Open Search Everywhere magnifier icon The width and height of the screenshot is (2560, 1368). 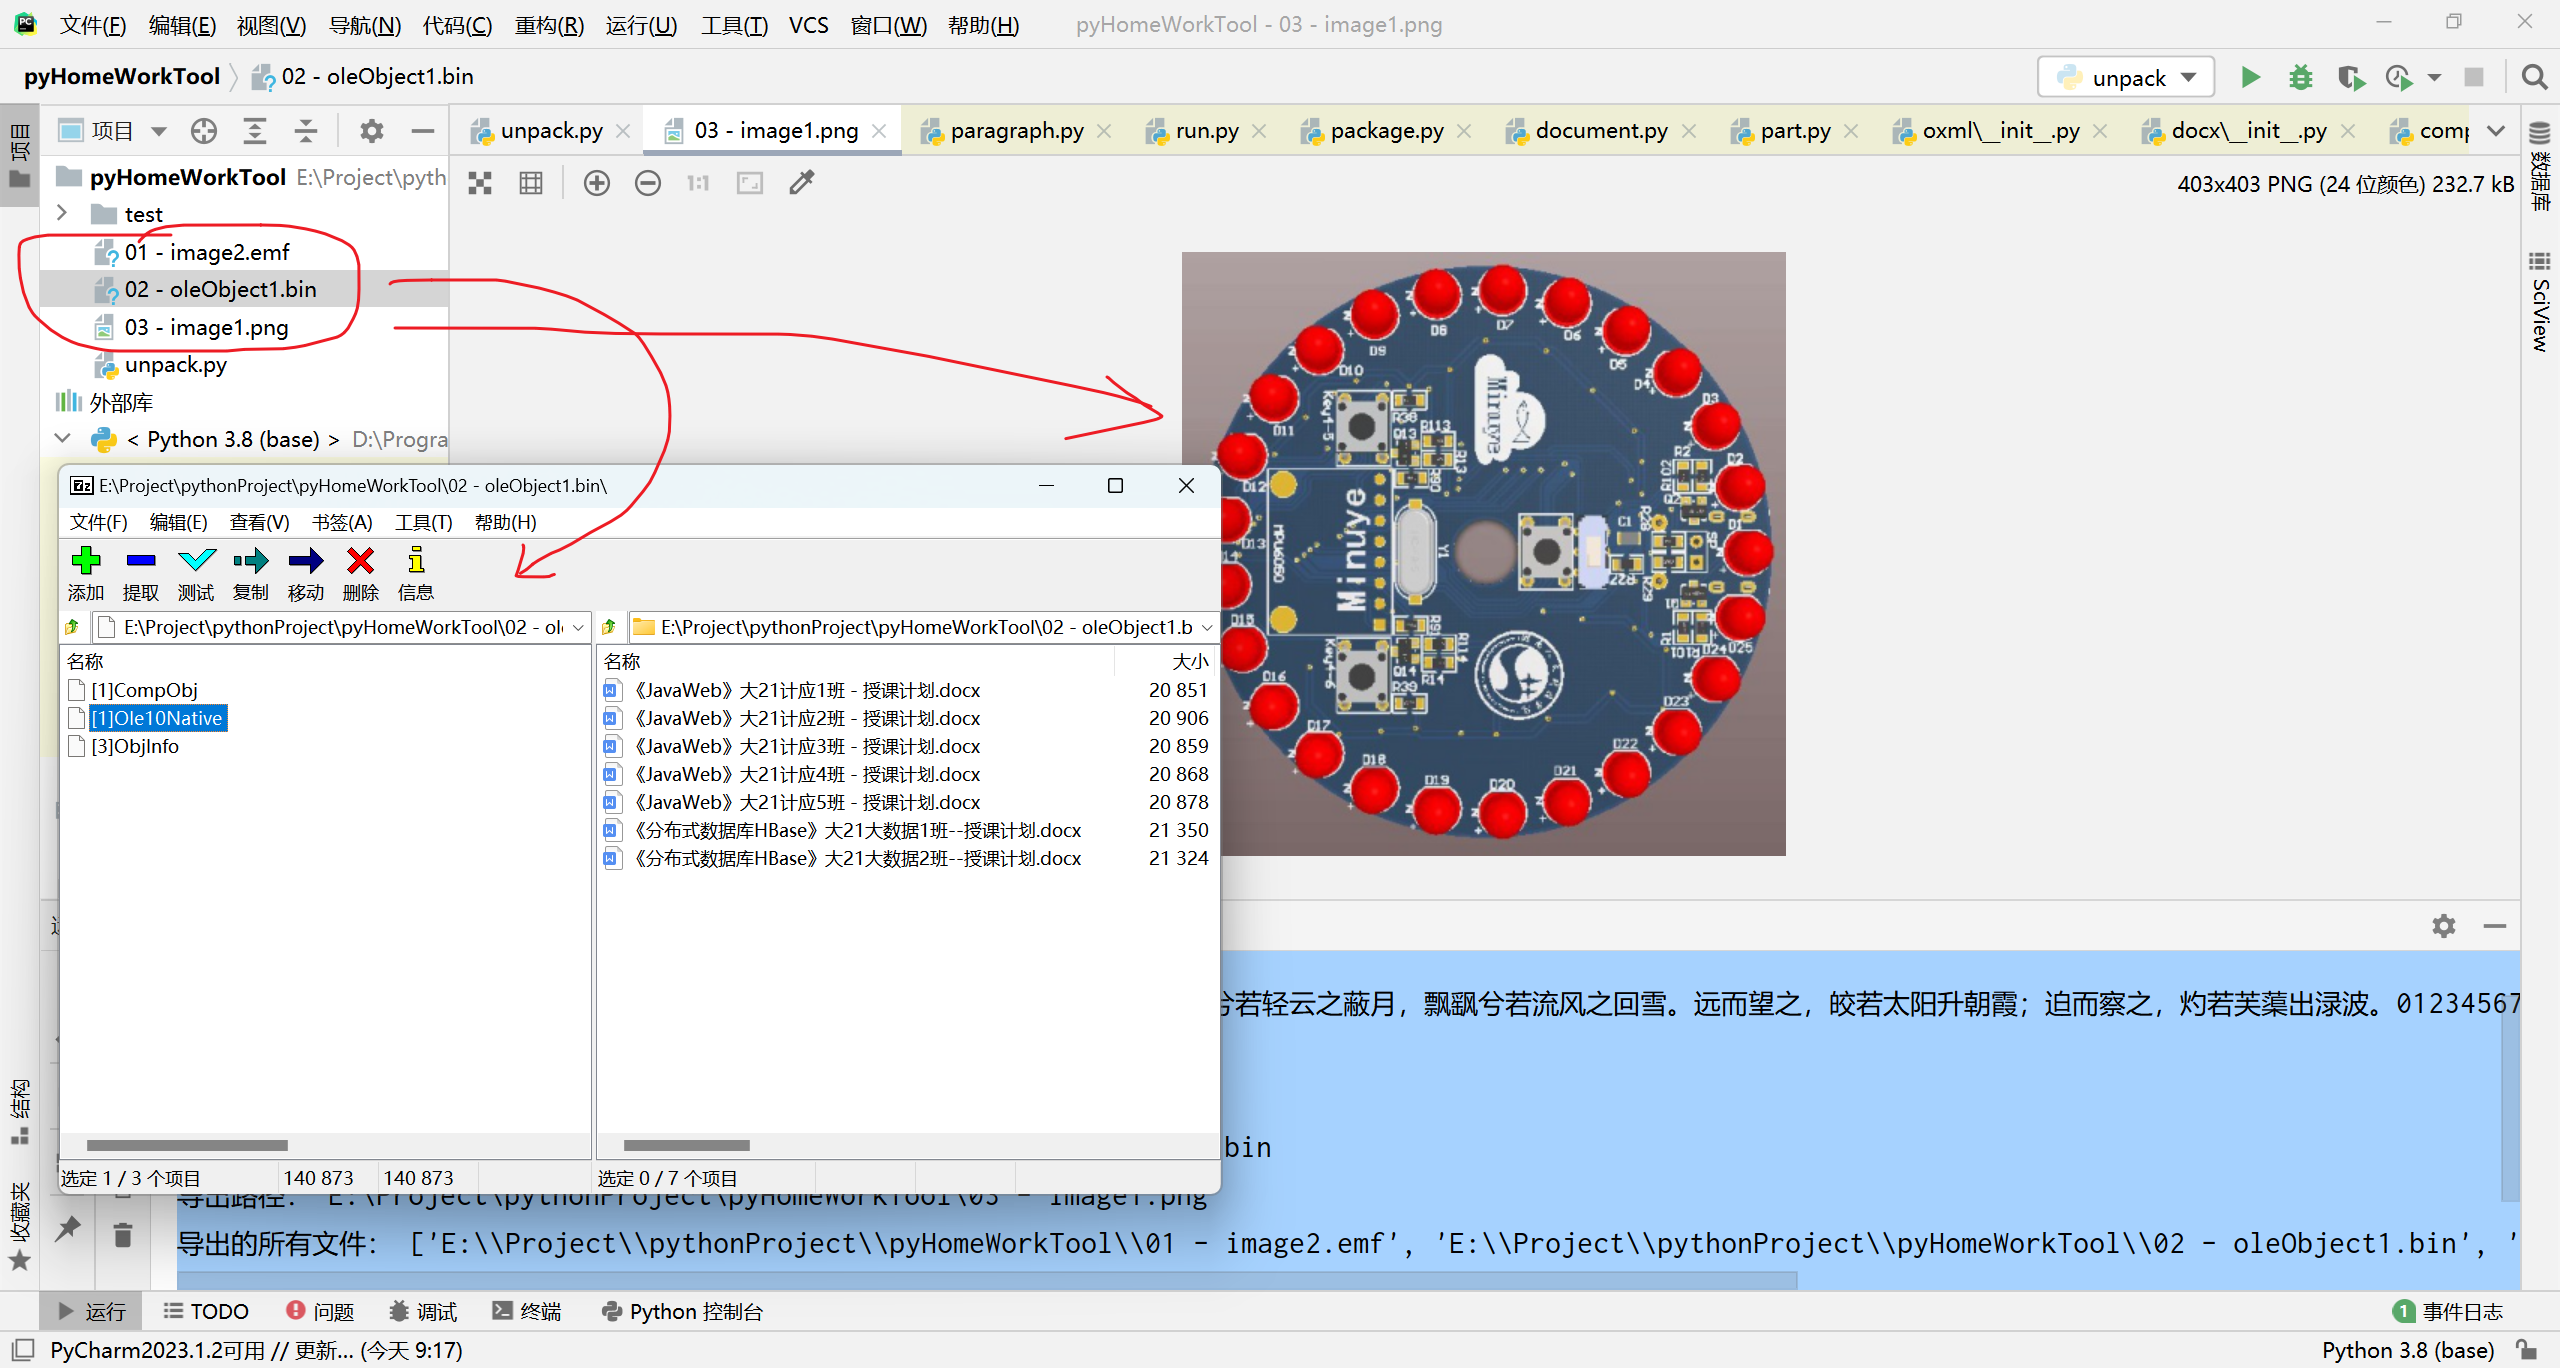pyautogui.click(x=2533, y=78)
